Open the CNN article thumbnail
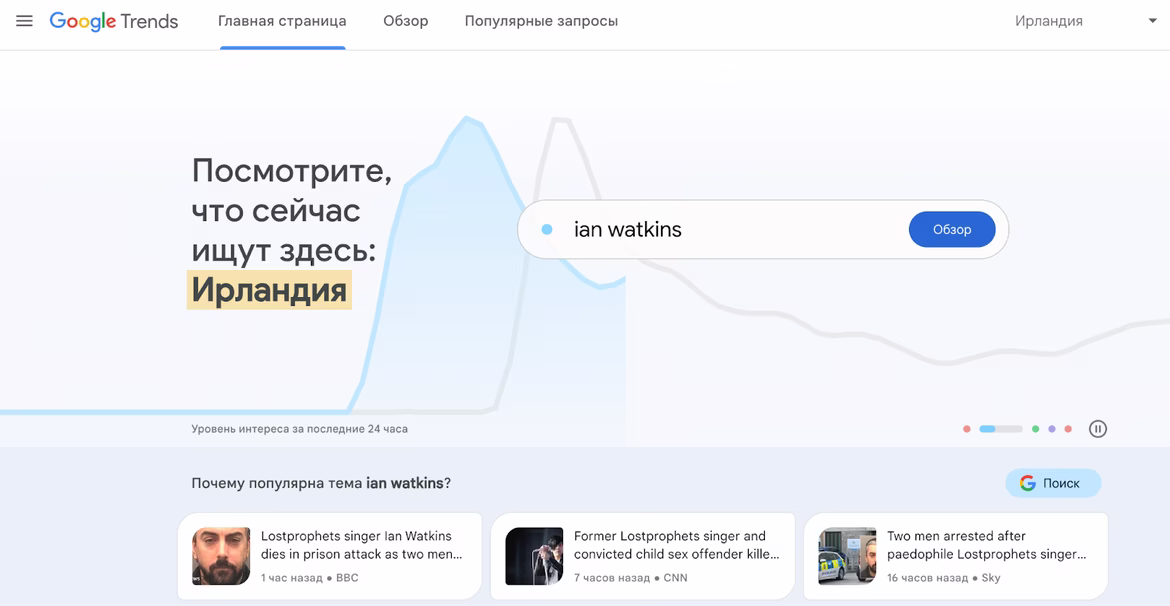 (534, 556)
